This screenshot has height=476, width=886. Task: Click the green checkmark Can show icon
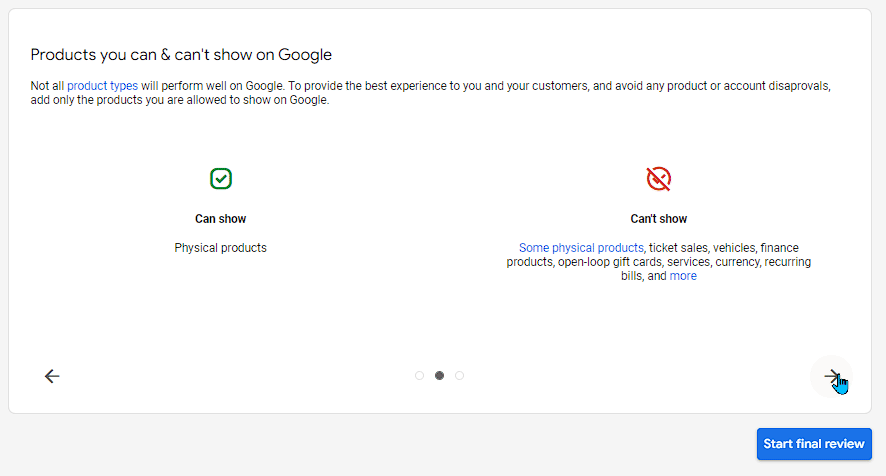[221, 179]
